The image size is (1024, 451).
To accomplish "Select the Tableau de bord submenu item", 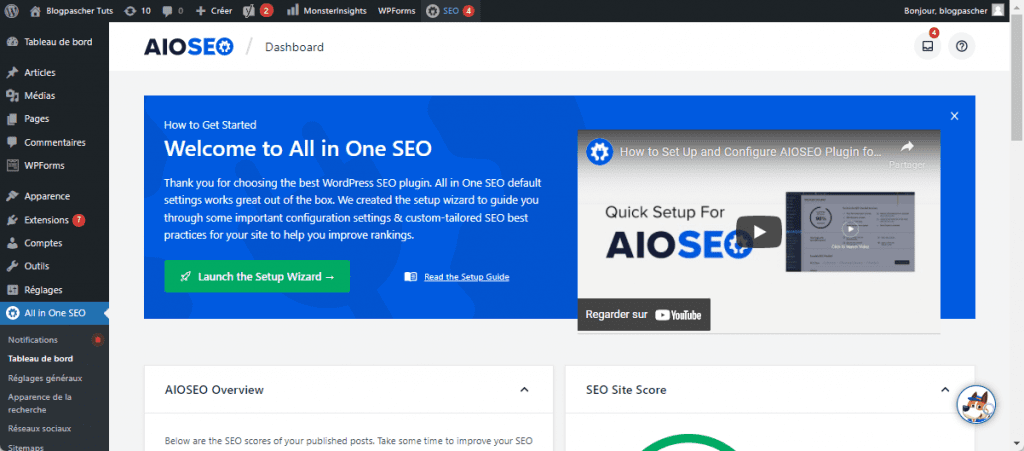I will pos(40,359).
